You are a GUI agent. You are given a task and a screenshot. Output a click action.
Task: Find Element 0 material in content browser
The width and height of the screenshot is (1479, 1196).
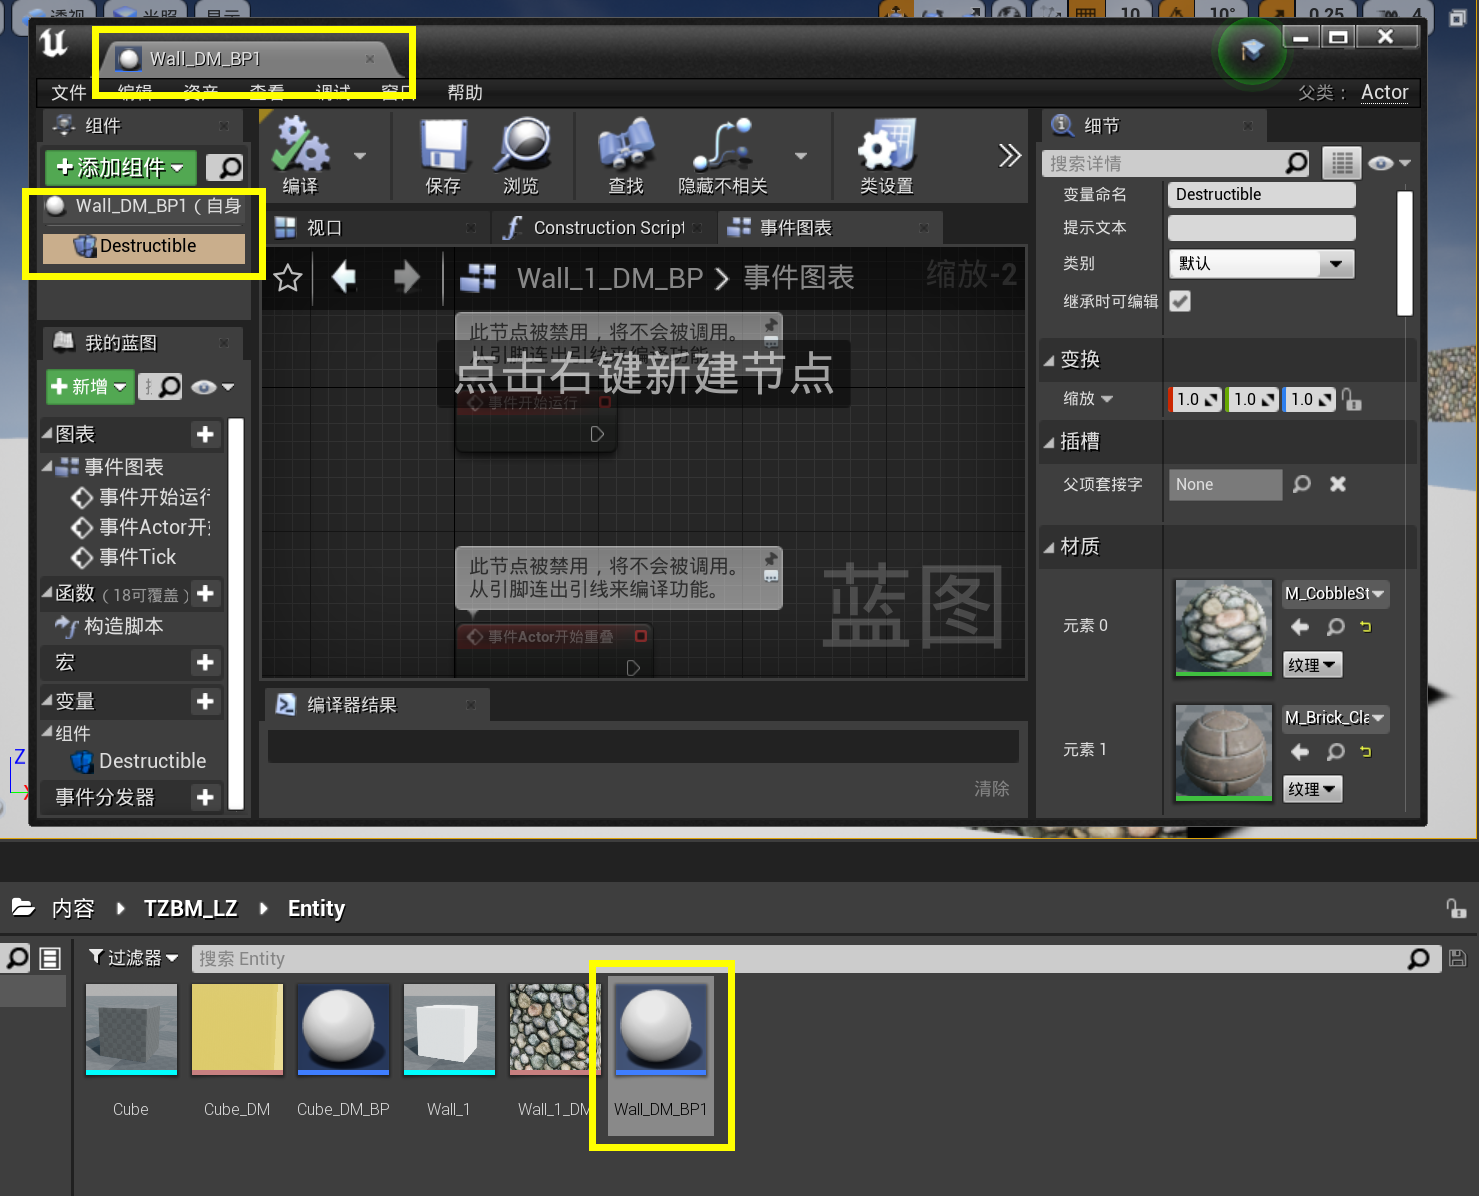1335,627
